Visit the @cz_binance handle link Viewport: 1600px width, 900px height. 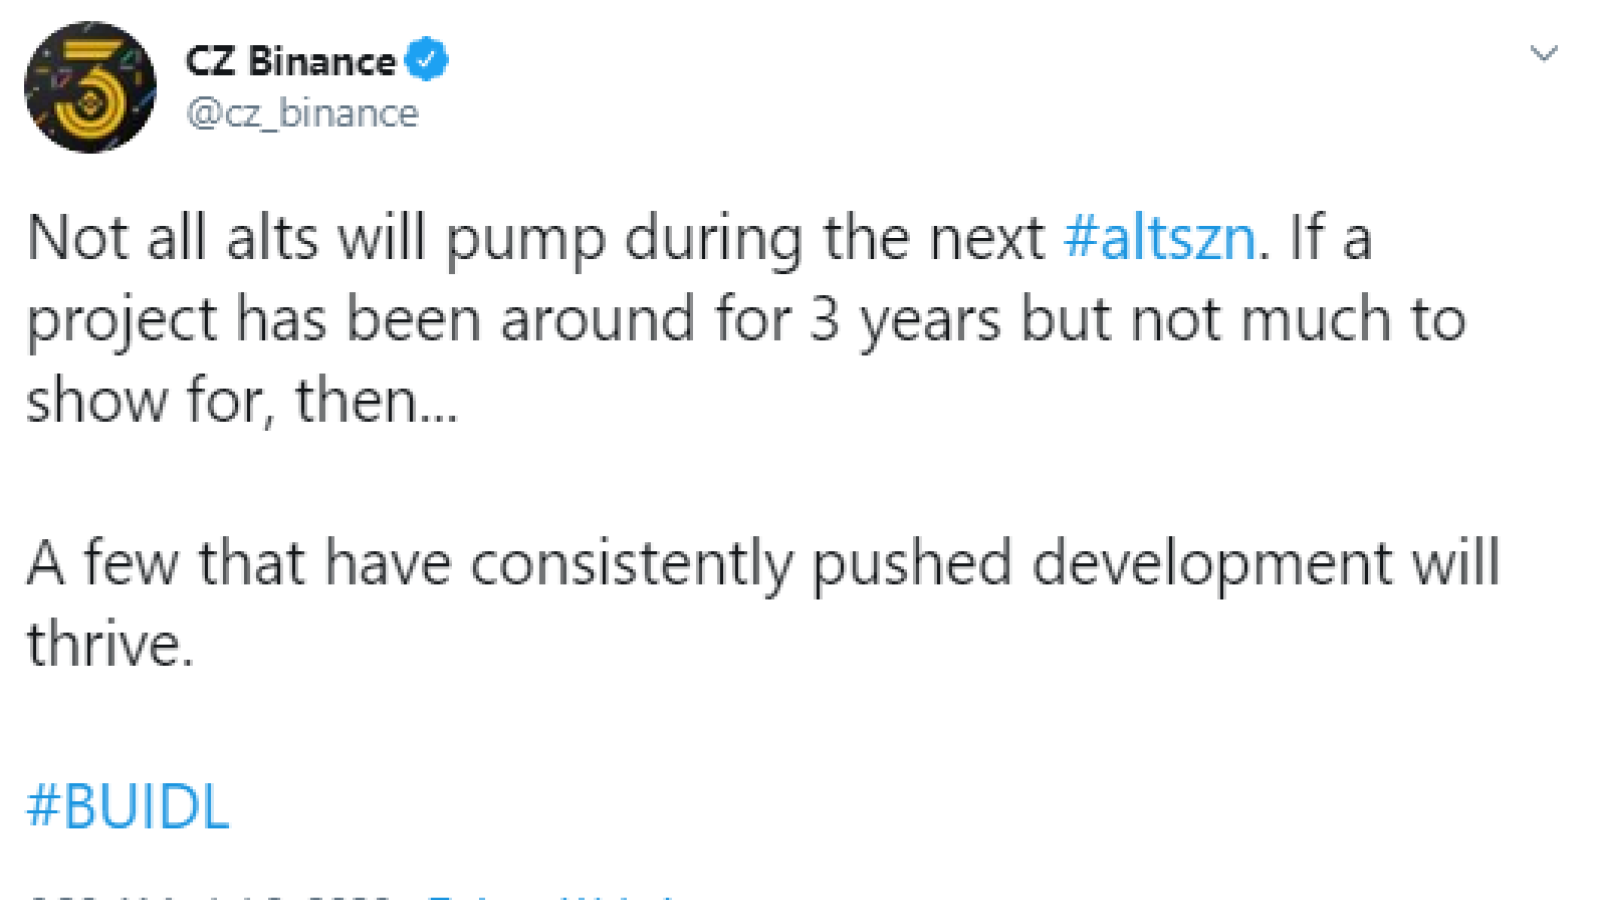point(302,113)
